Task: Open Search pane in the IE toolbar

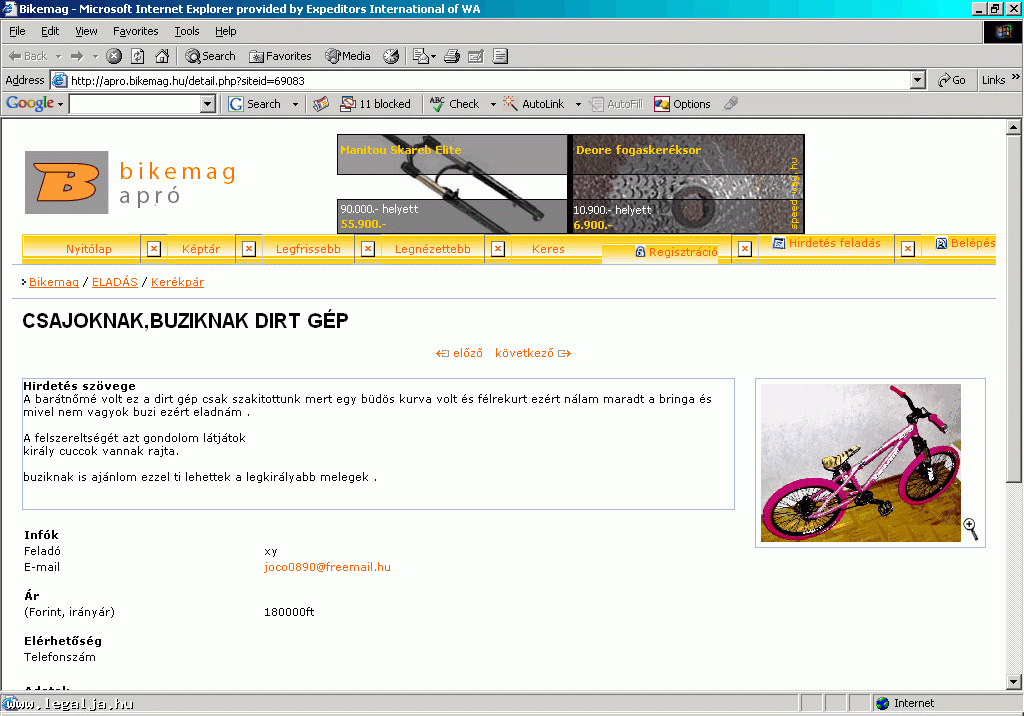Action: pyautogui.click(x=210, y=56)
